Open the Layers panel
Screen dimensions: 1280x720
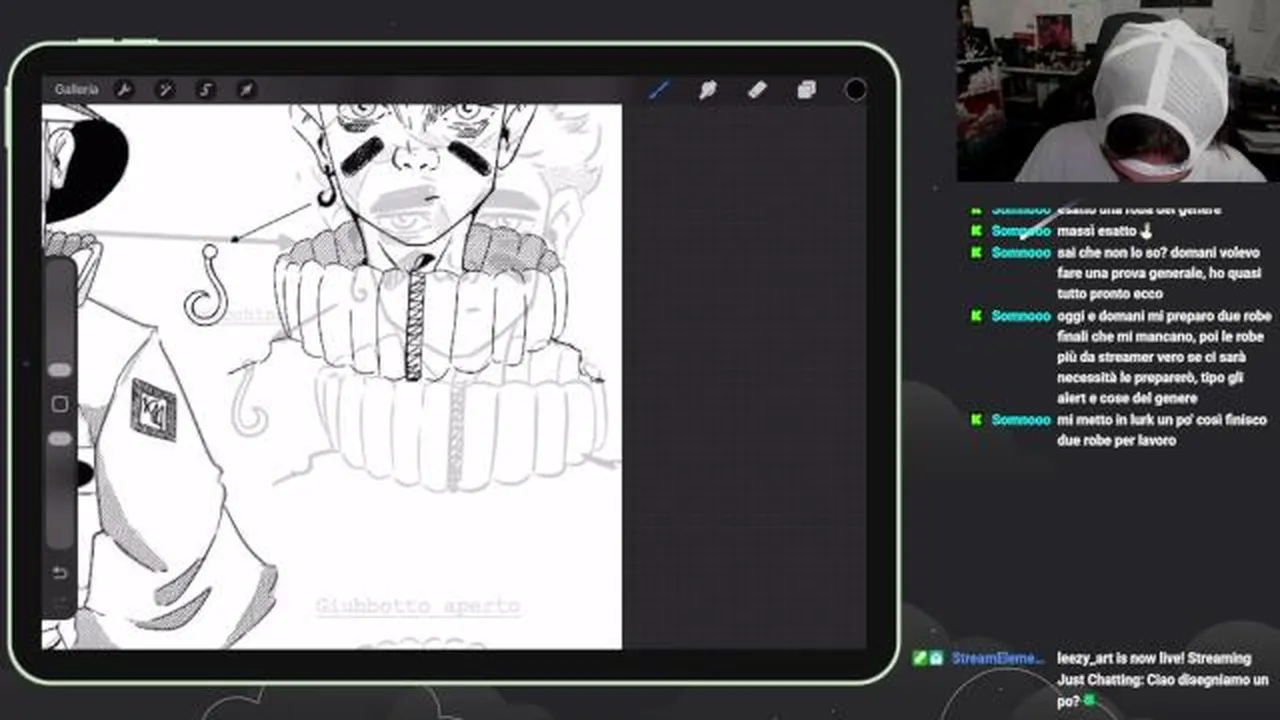pyautogui.click(x=806, y=90)
